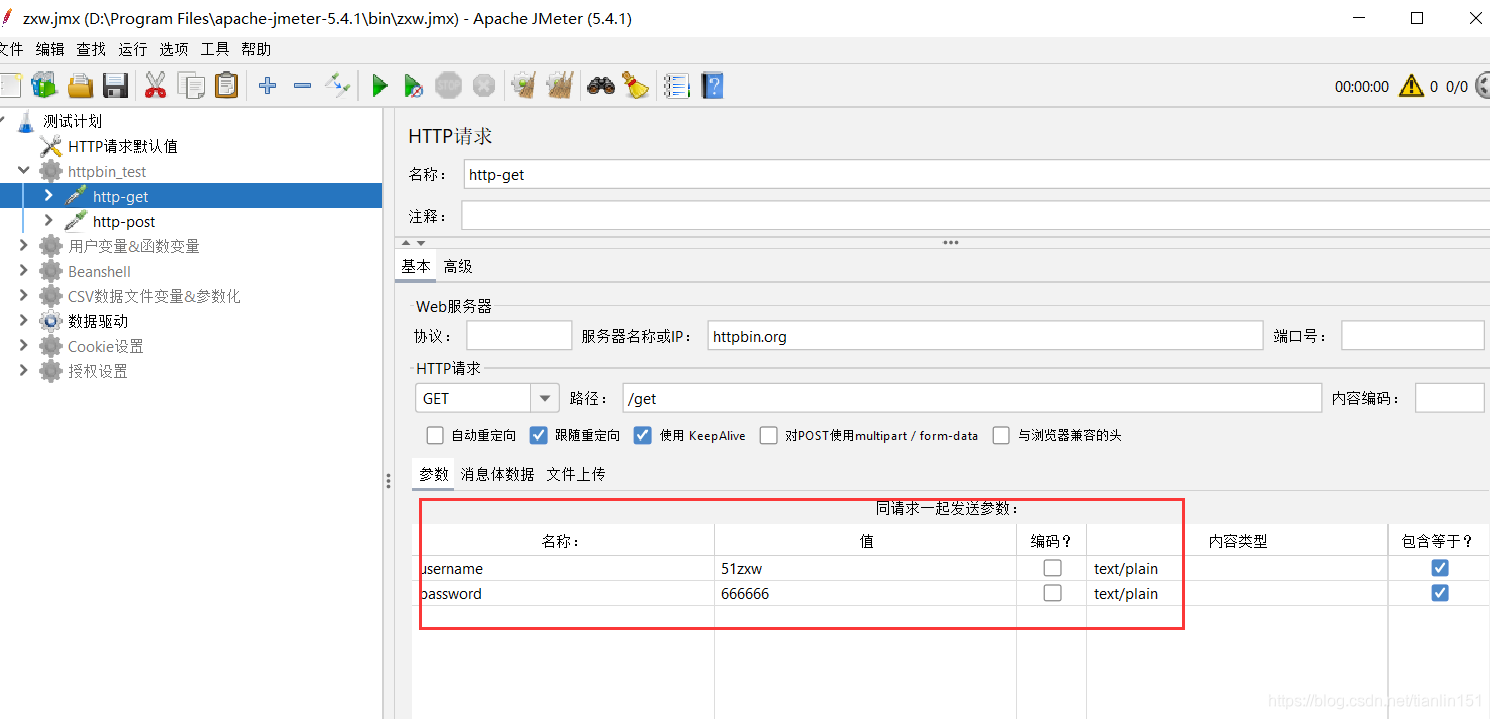Click the Reset Search broom icon
Screen dimensions: 1490x719
(636, 86)
